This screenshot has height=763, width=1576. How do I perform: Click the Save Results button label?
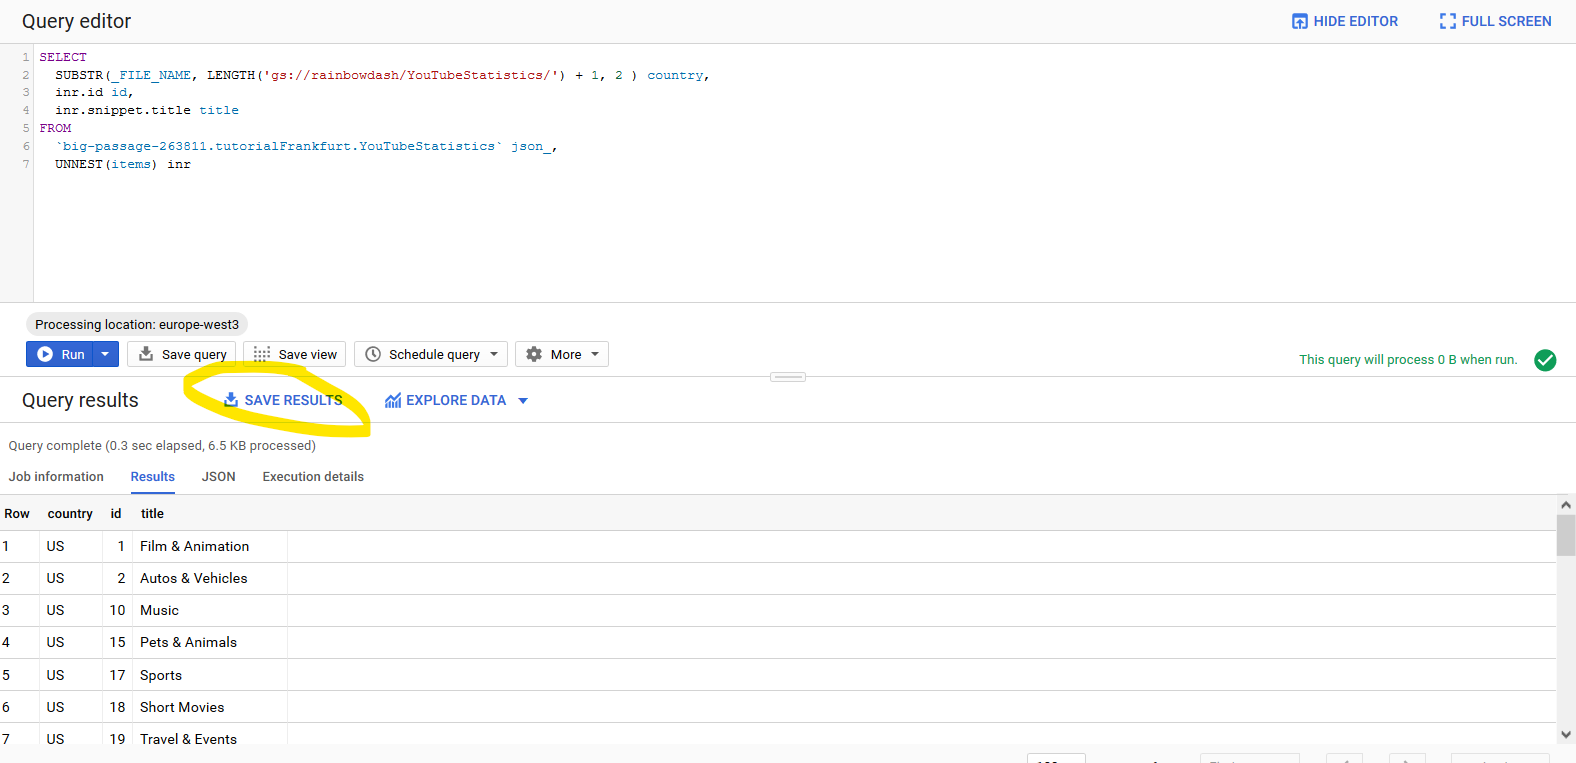coord(293,400)
